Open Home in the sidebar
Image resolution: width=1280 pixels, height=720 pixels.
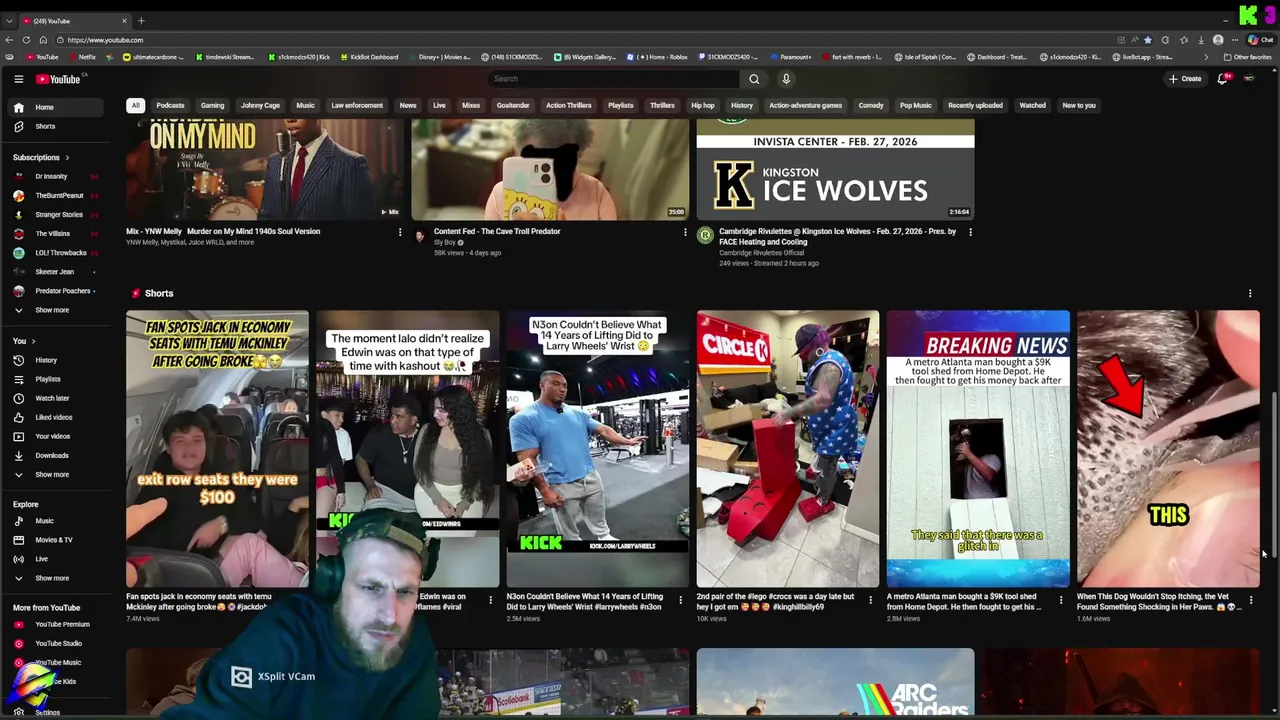[x=57, y=107]
